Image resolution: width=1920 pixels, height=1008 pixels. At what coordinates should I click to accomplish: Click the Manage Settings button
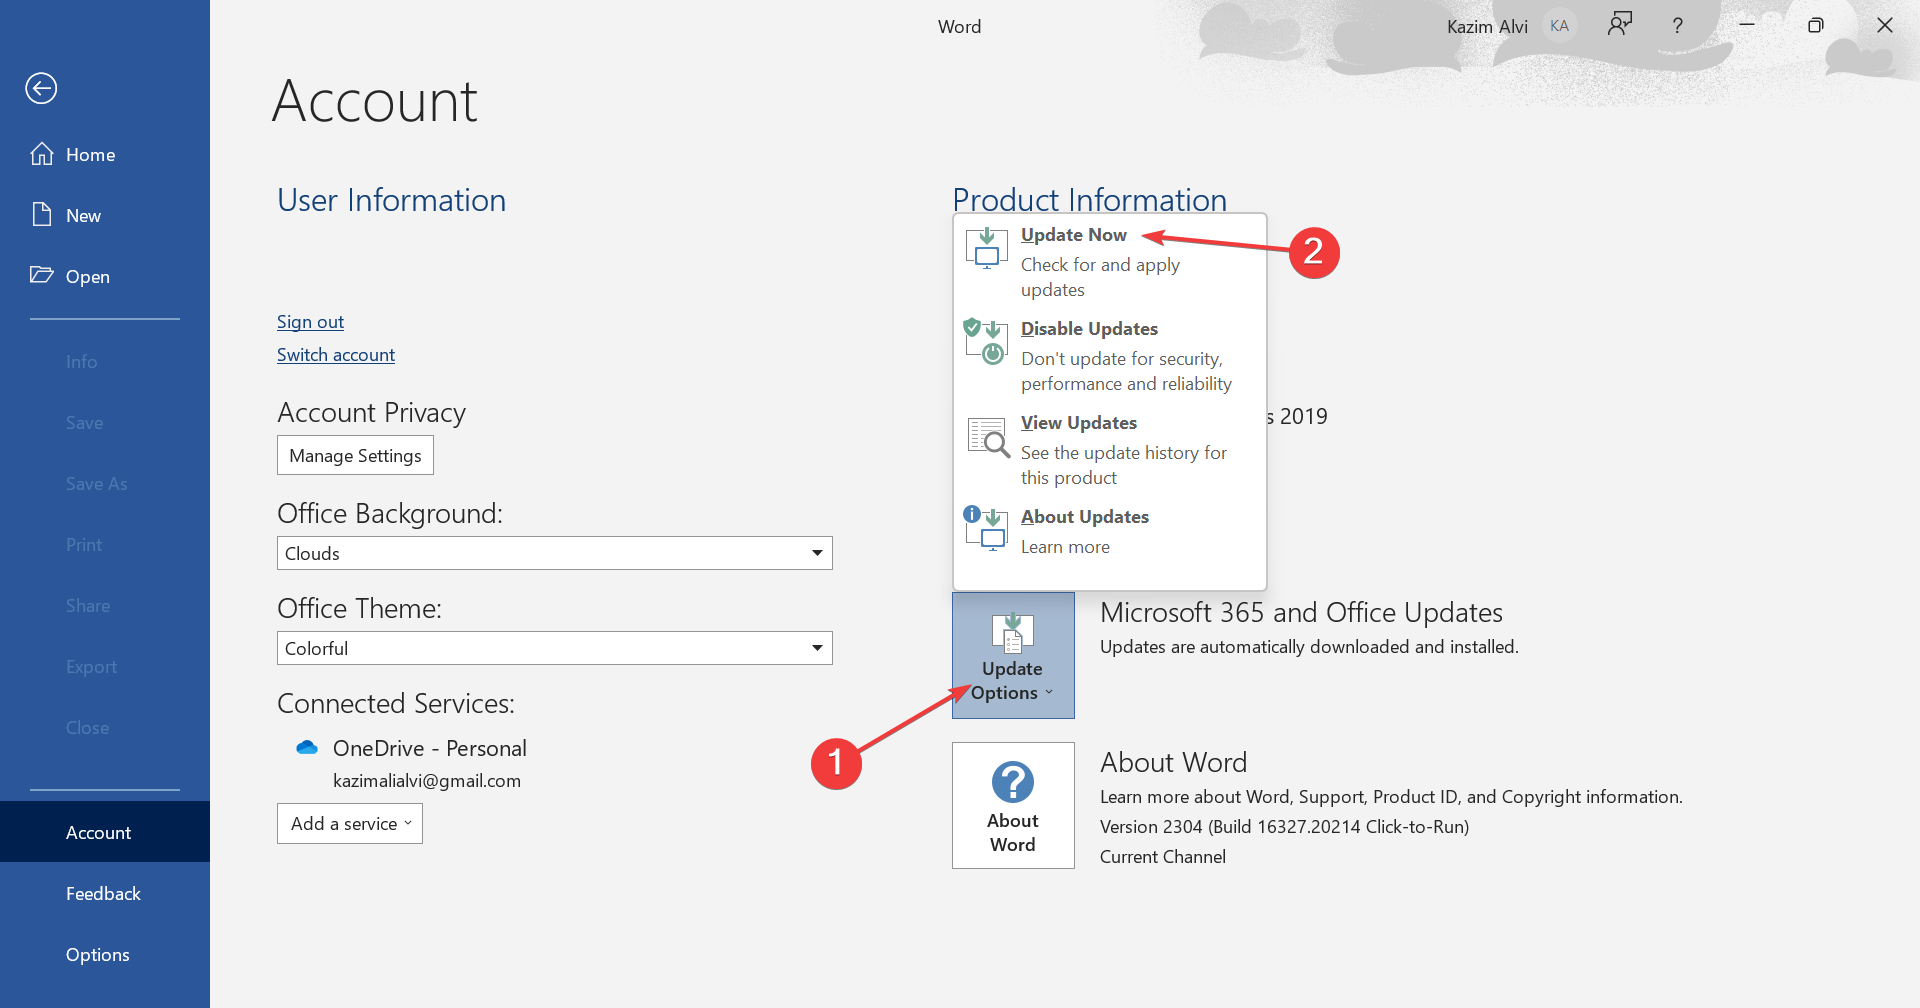(x=355, y=455)
